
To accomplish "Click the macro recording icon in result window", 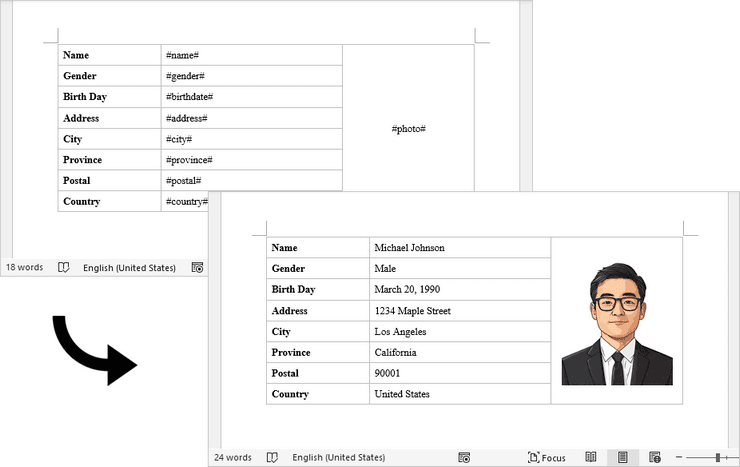I will point(464,458).
